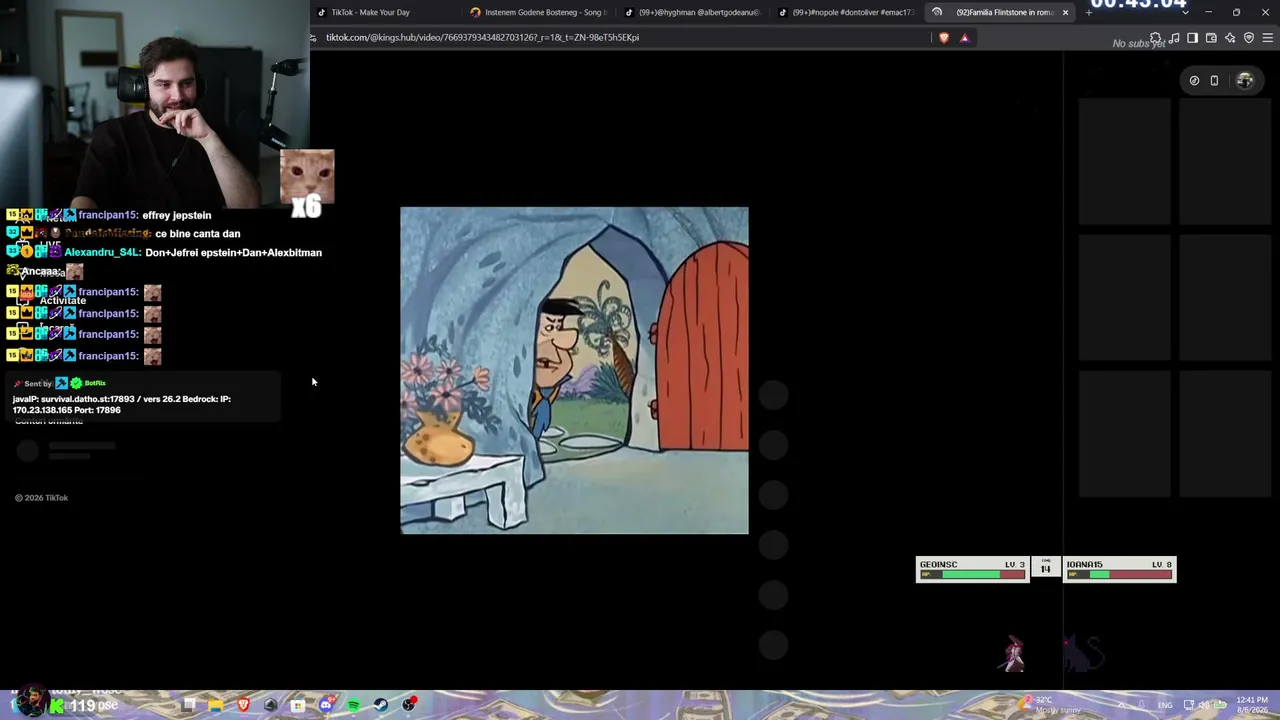Open Discord from the taskbar
The height and width of the screenshot is (720, 1280).
coord(325,705)
